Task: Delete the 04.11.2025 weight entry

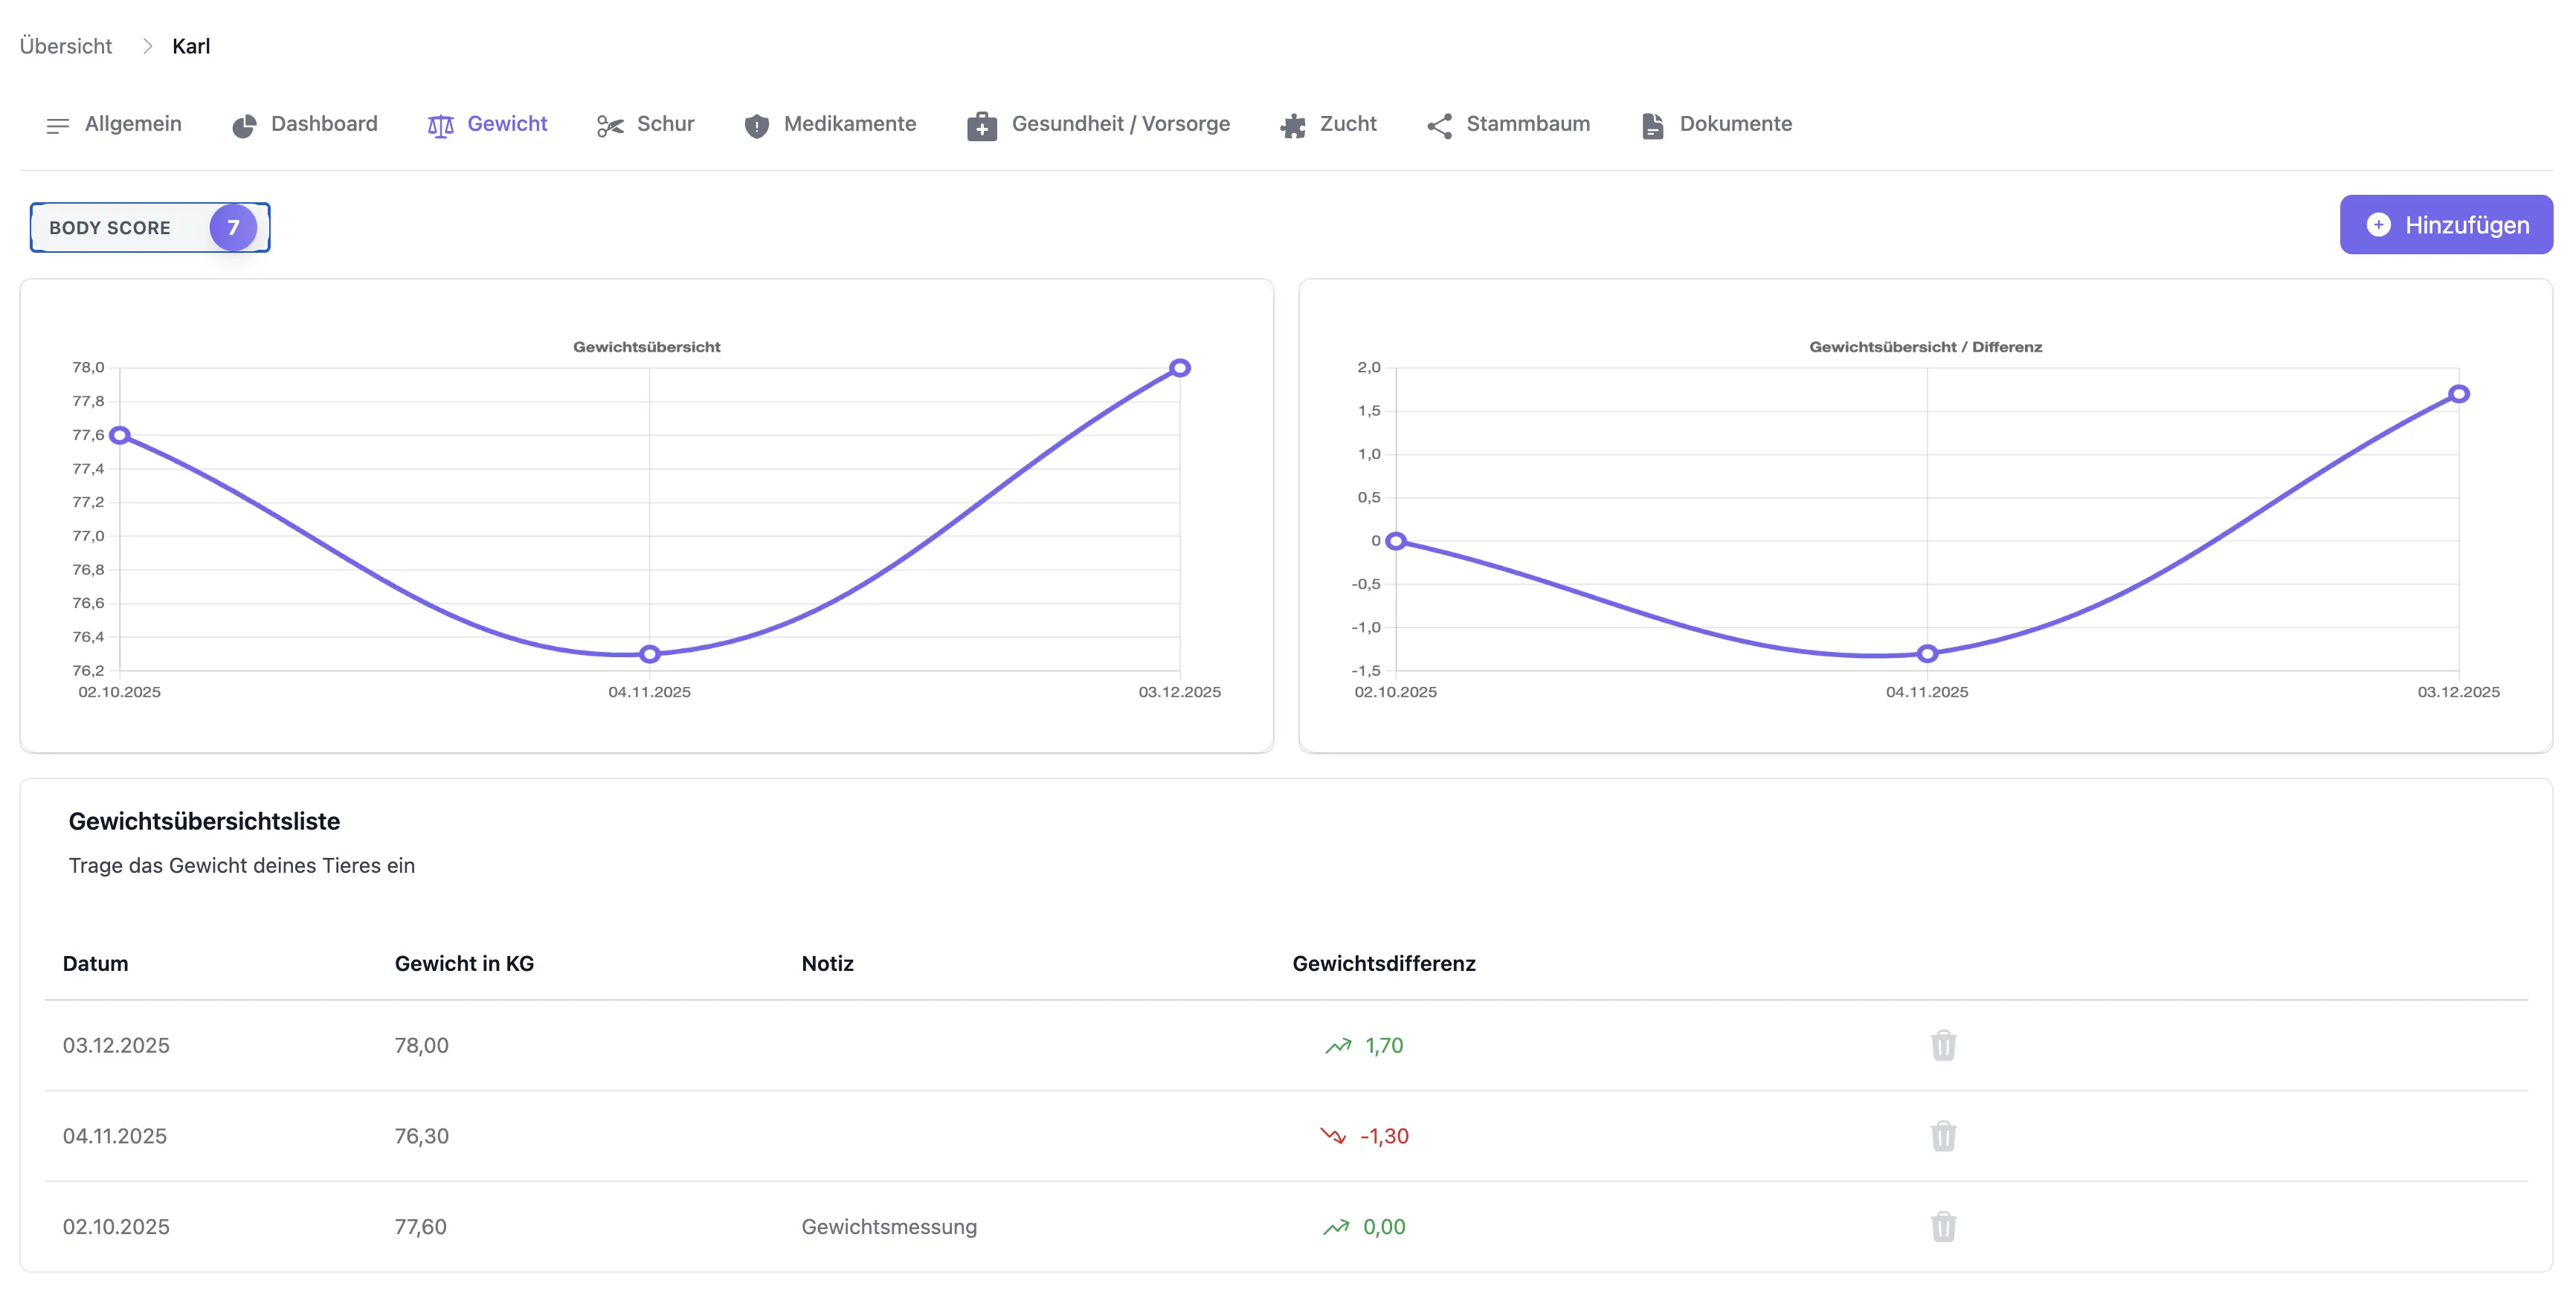Action: [x=1942, y=1136]
